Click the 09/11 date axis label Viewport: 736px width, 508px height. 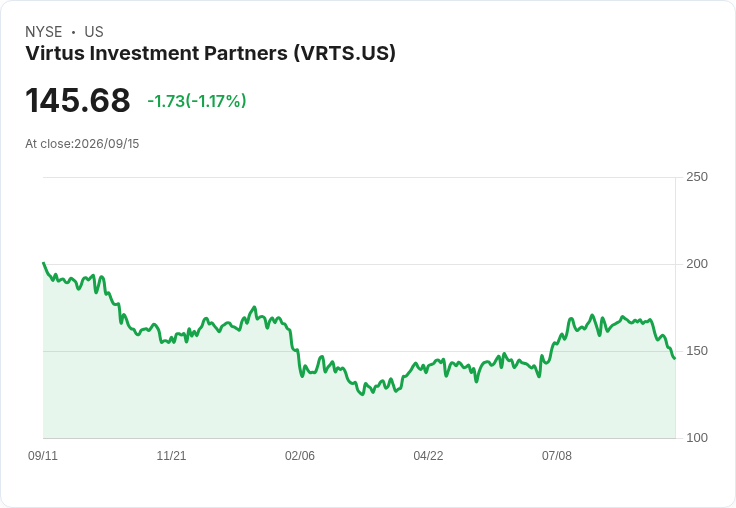point(43,455)
